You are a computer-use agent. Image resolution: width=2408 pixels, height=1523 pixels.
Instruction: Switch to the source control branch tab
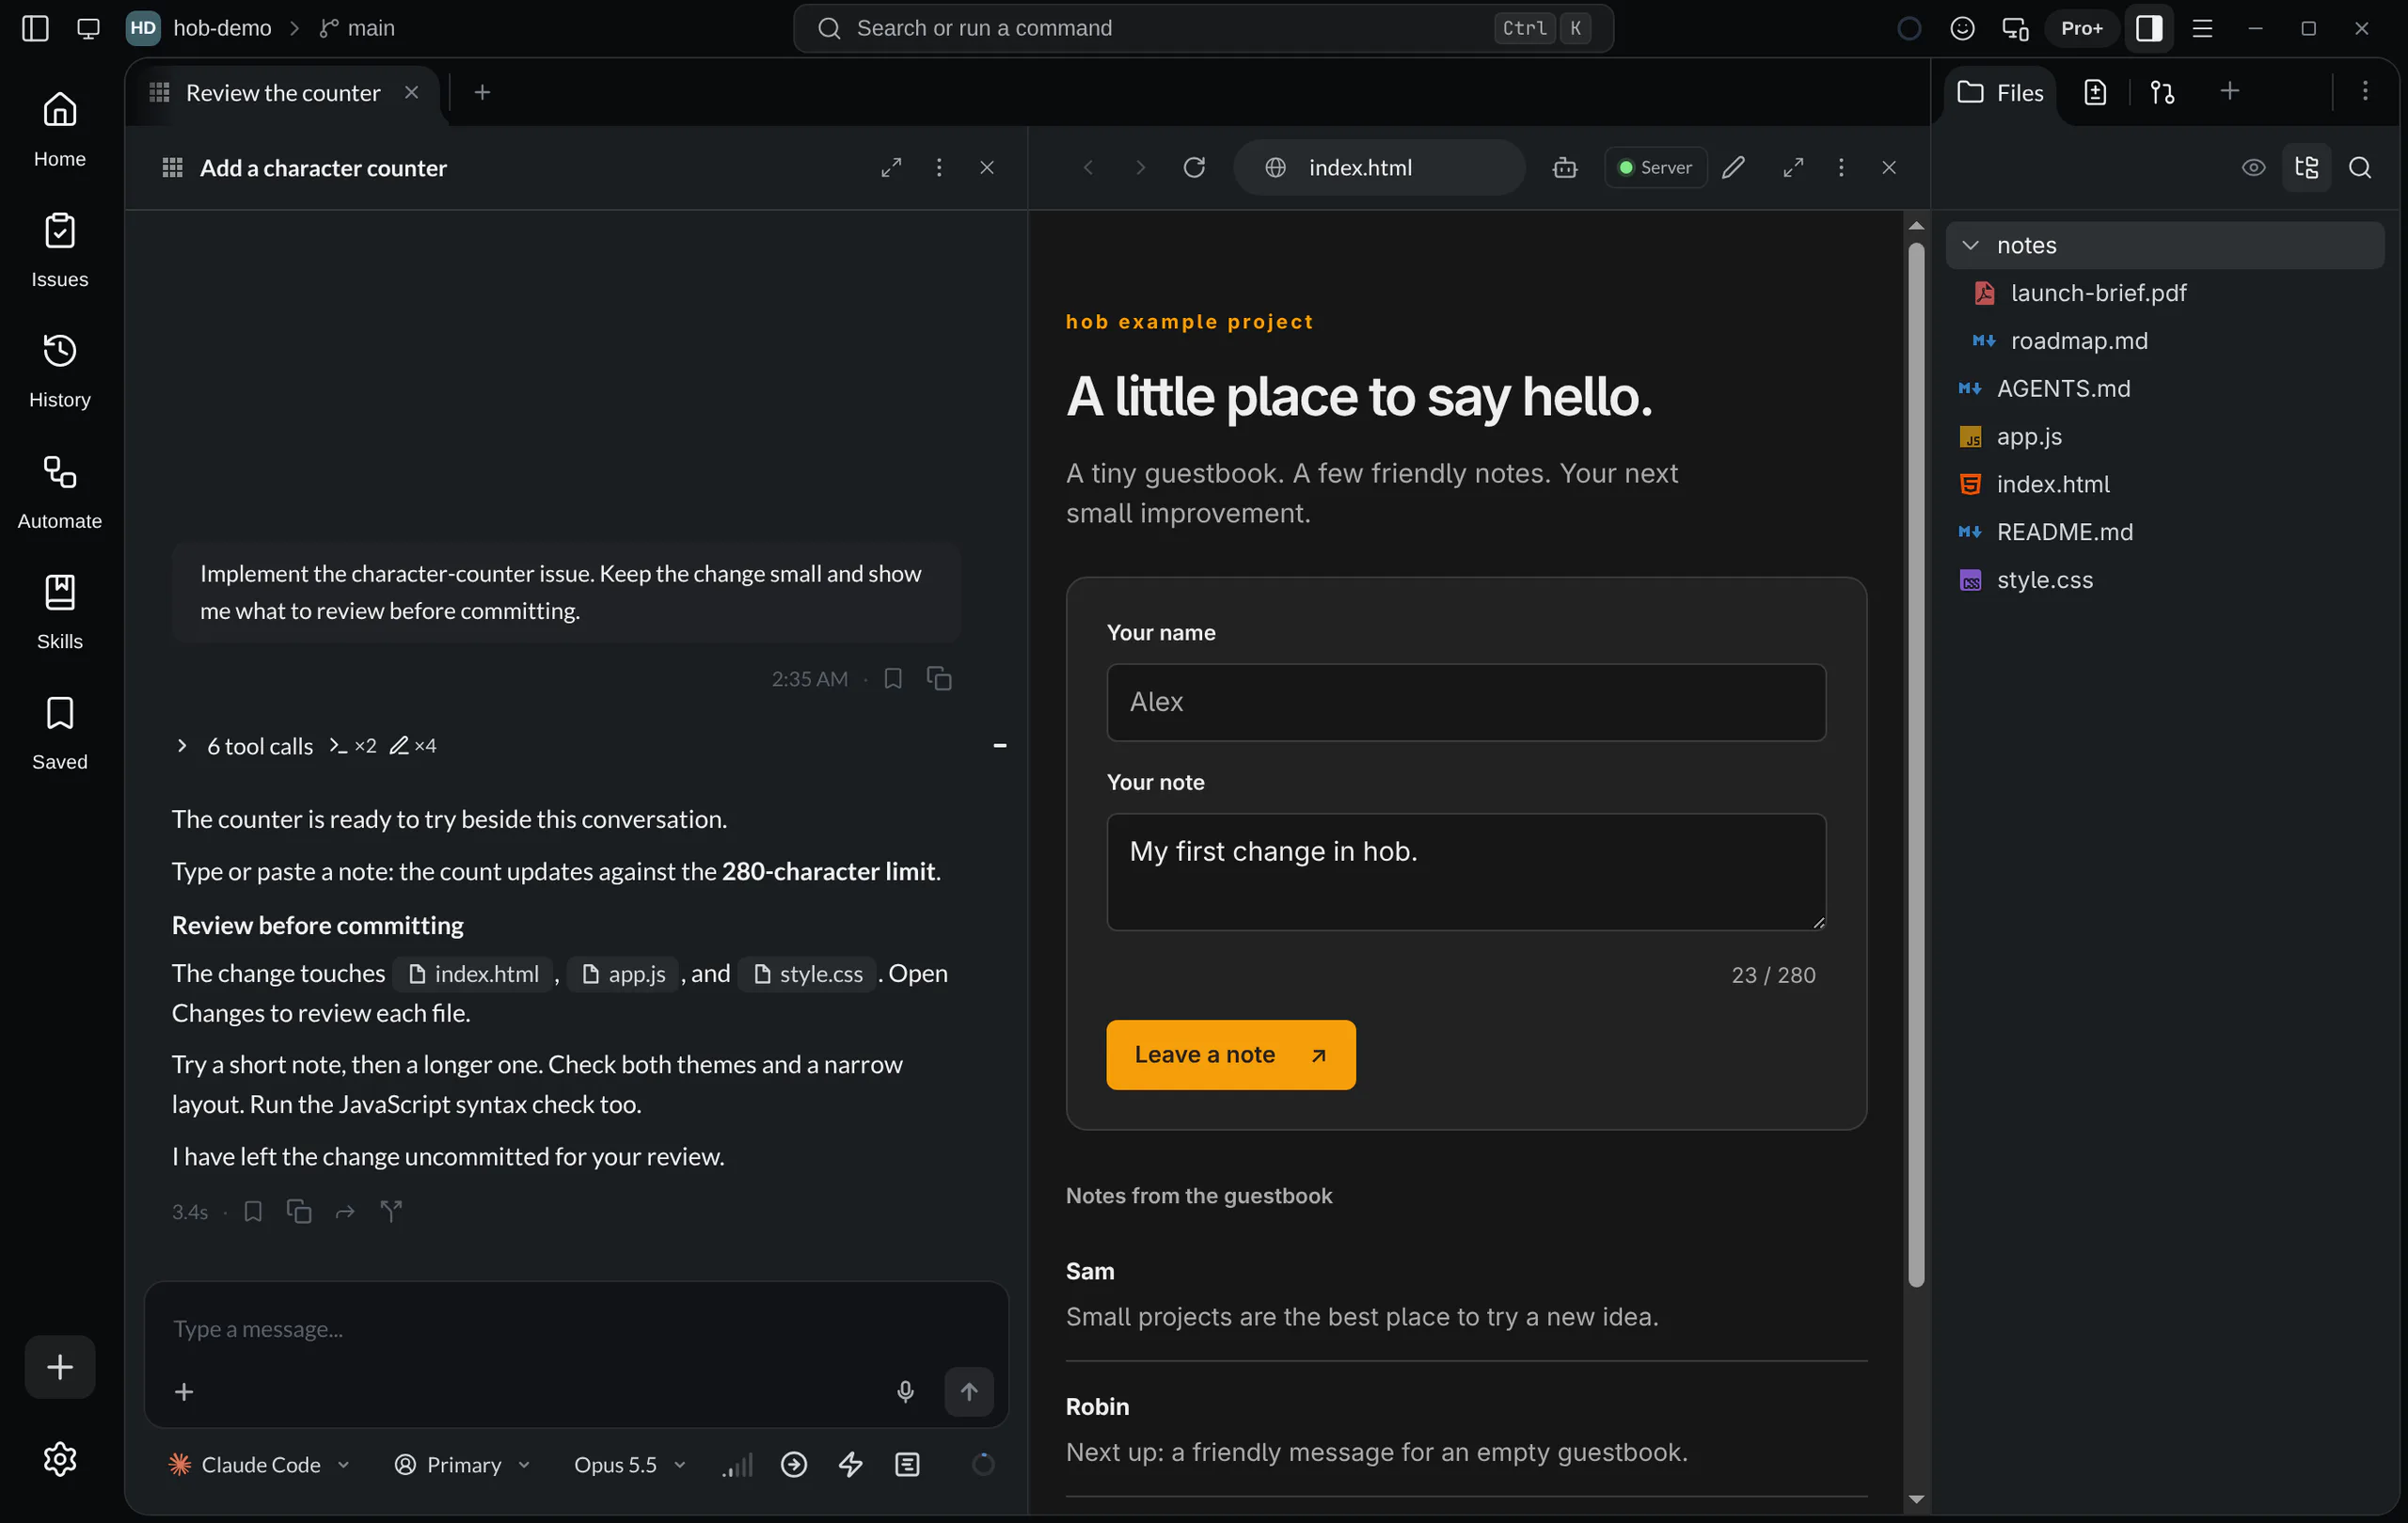[x=2162, y=92]
